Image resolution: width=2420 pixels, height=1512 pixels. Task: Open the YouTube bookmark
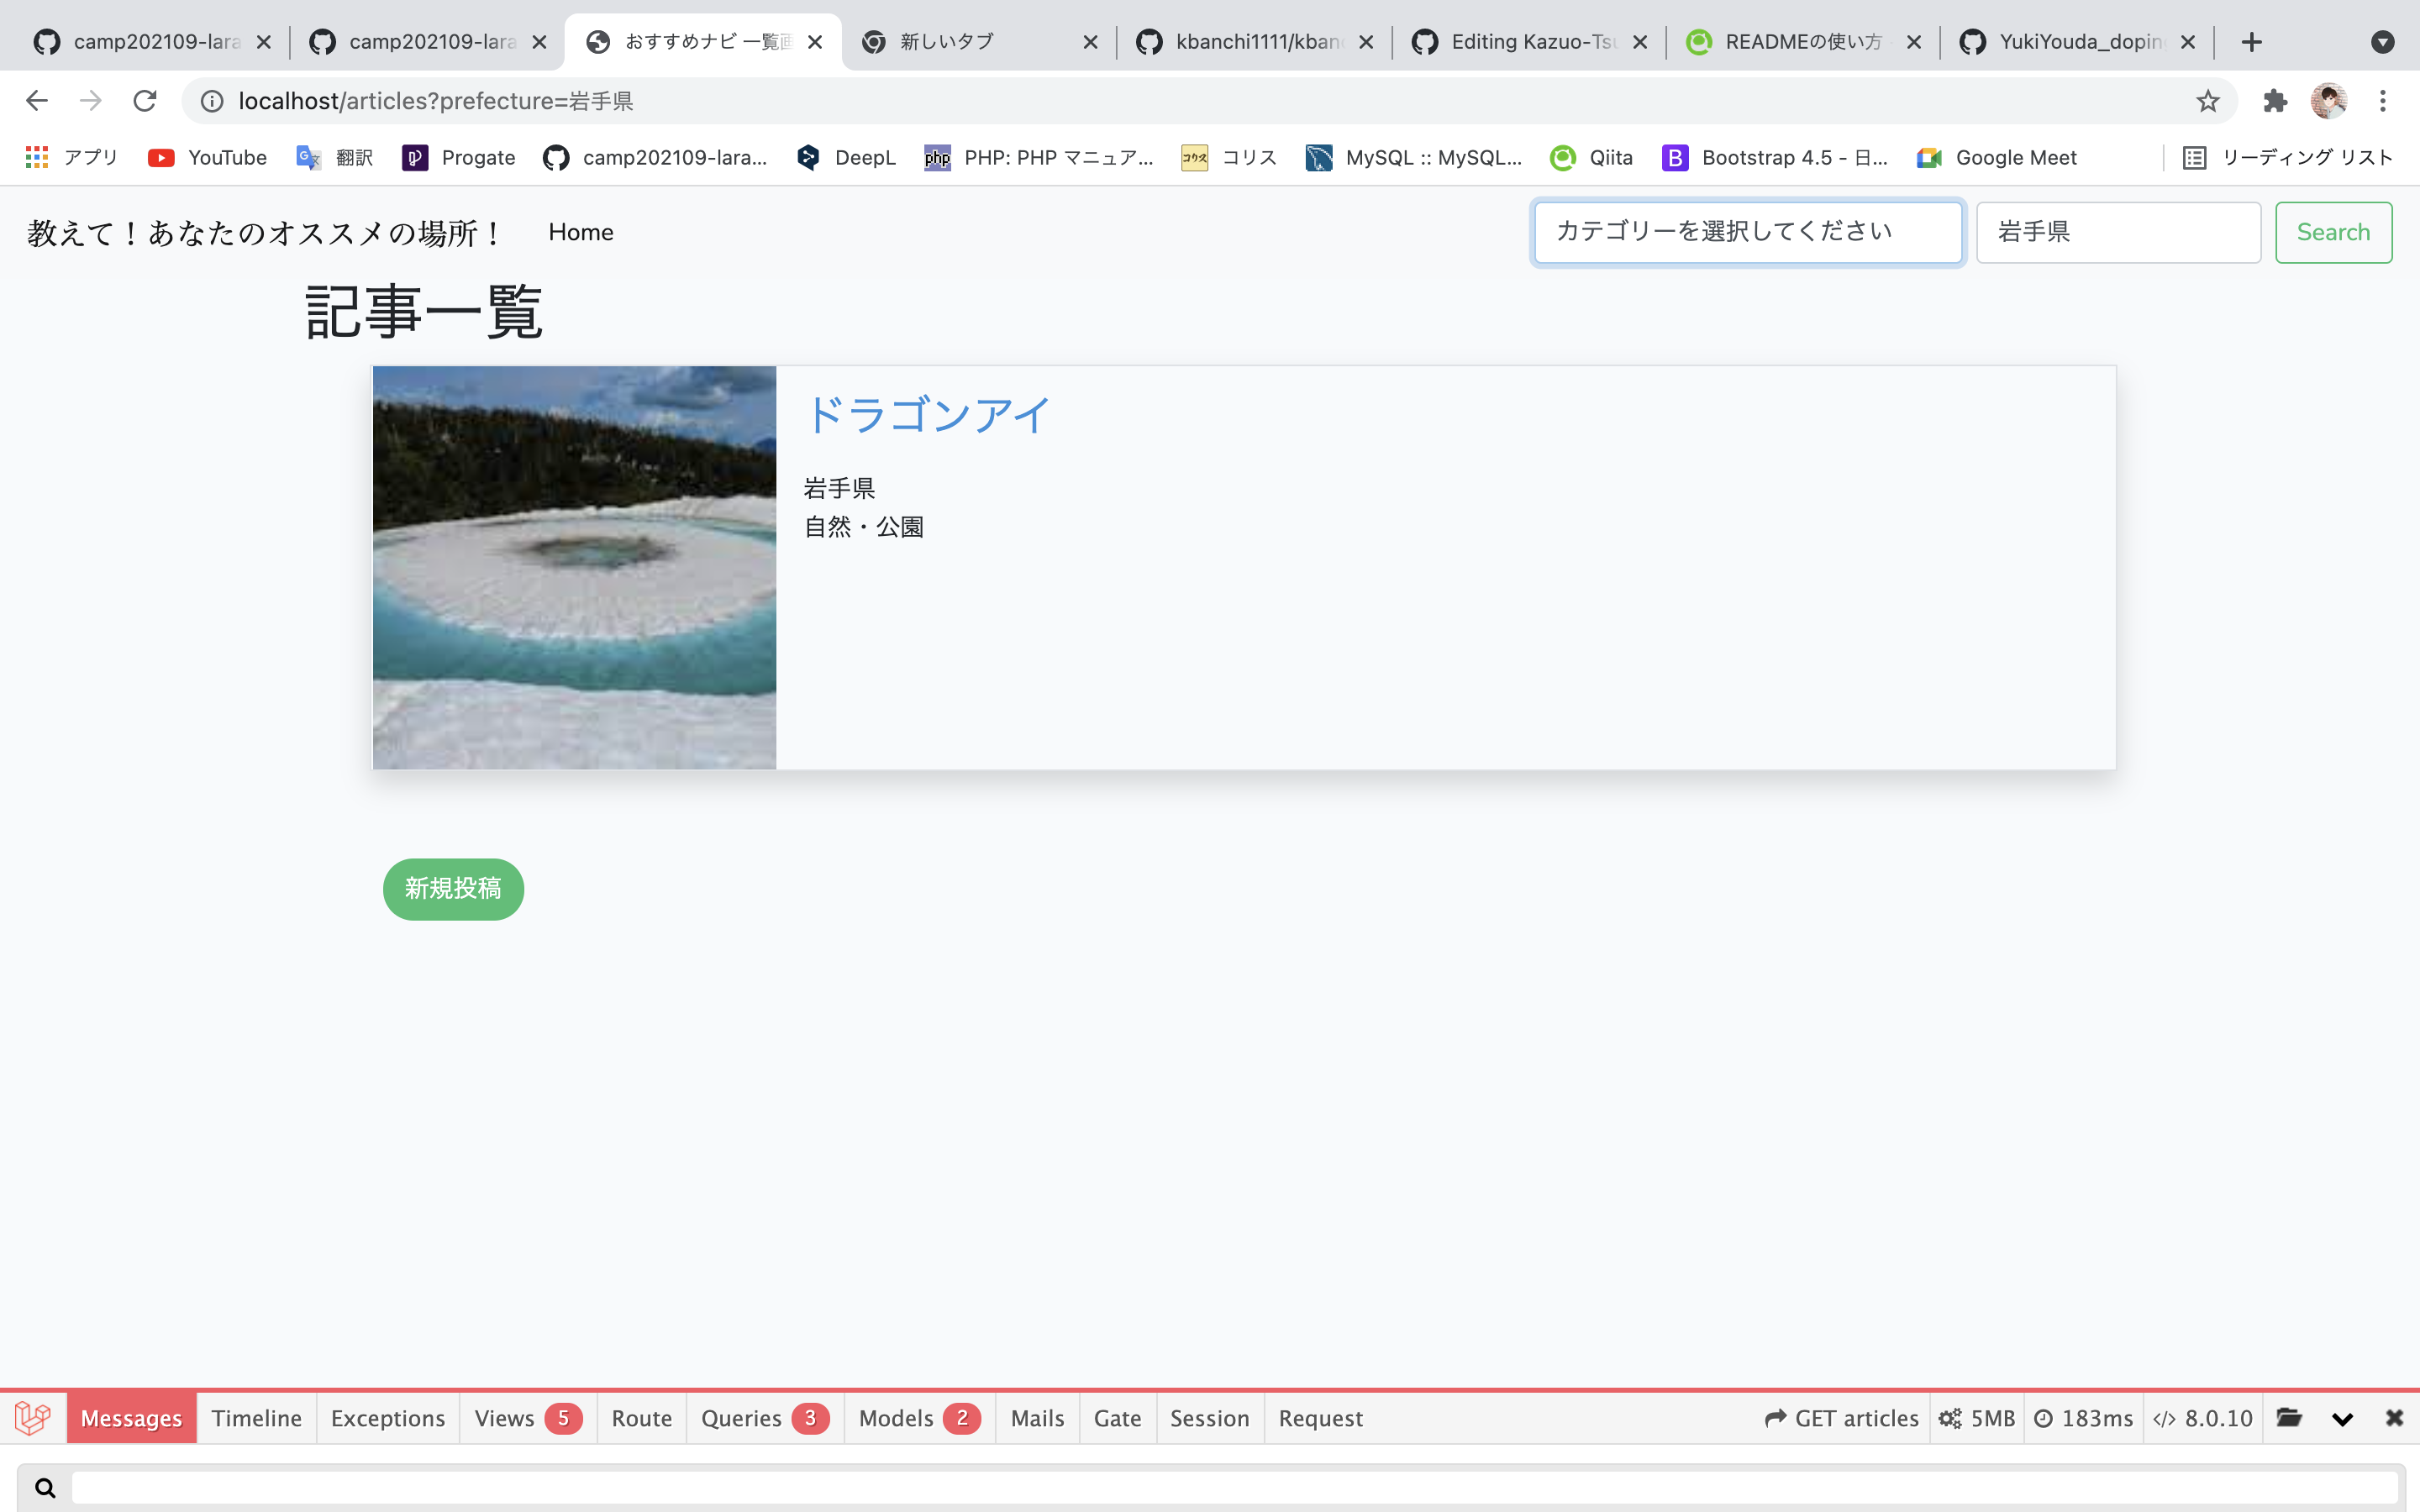207,157
